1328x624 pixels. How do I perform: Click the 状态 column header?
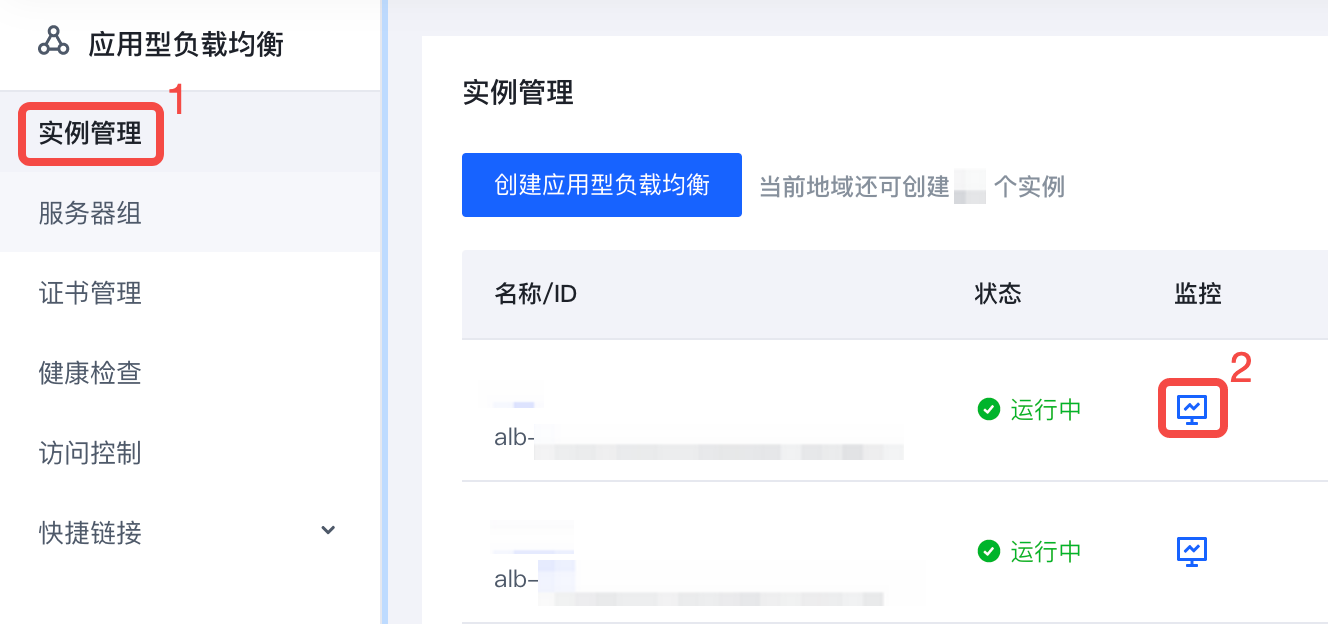coord(998,293)
